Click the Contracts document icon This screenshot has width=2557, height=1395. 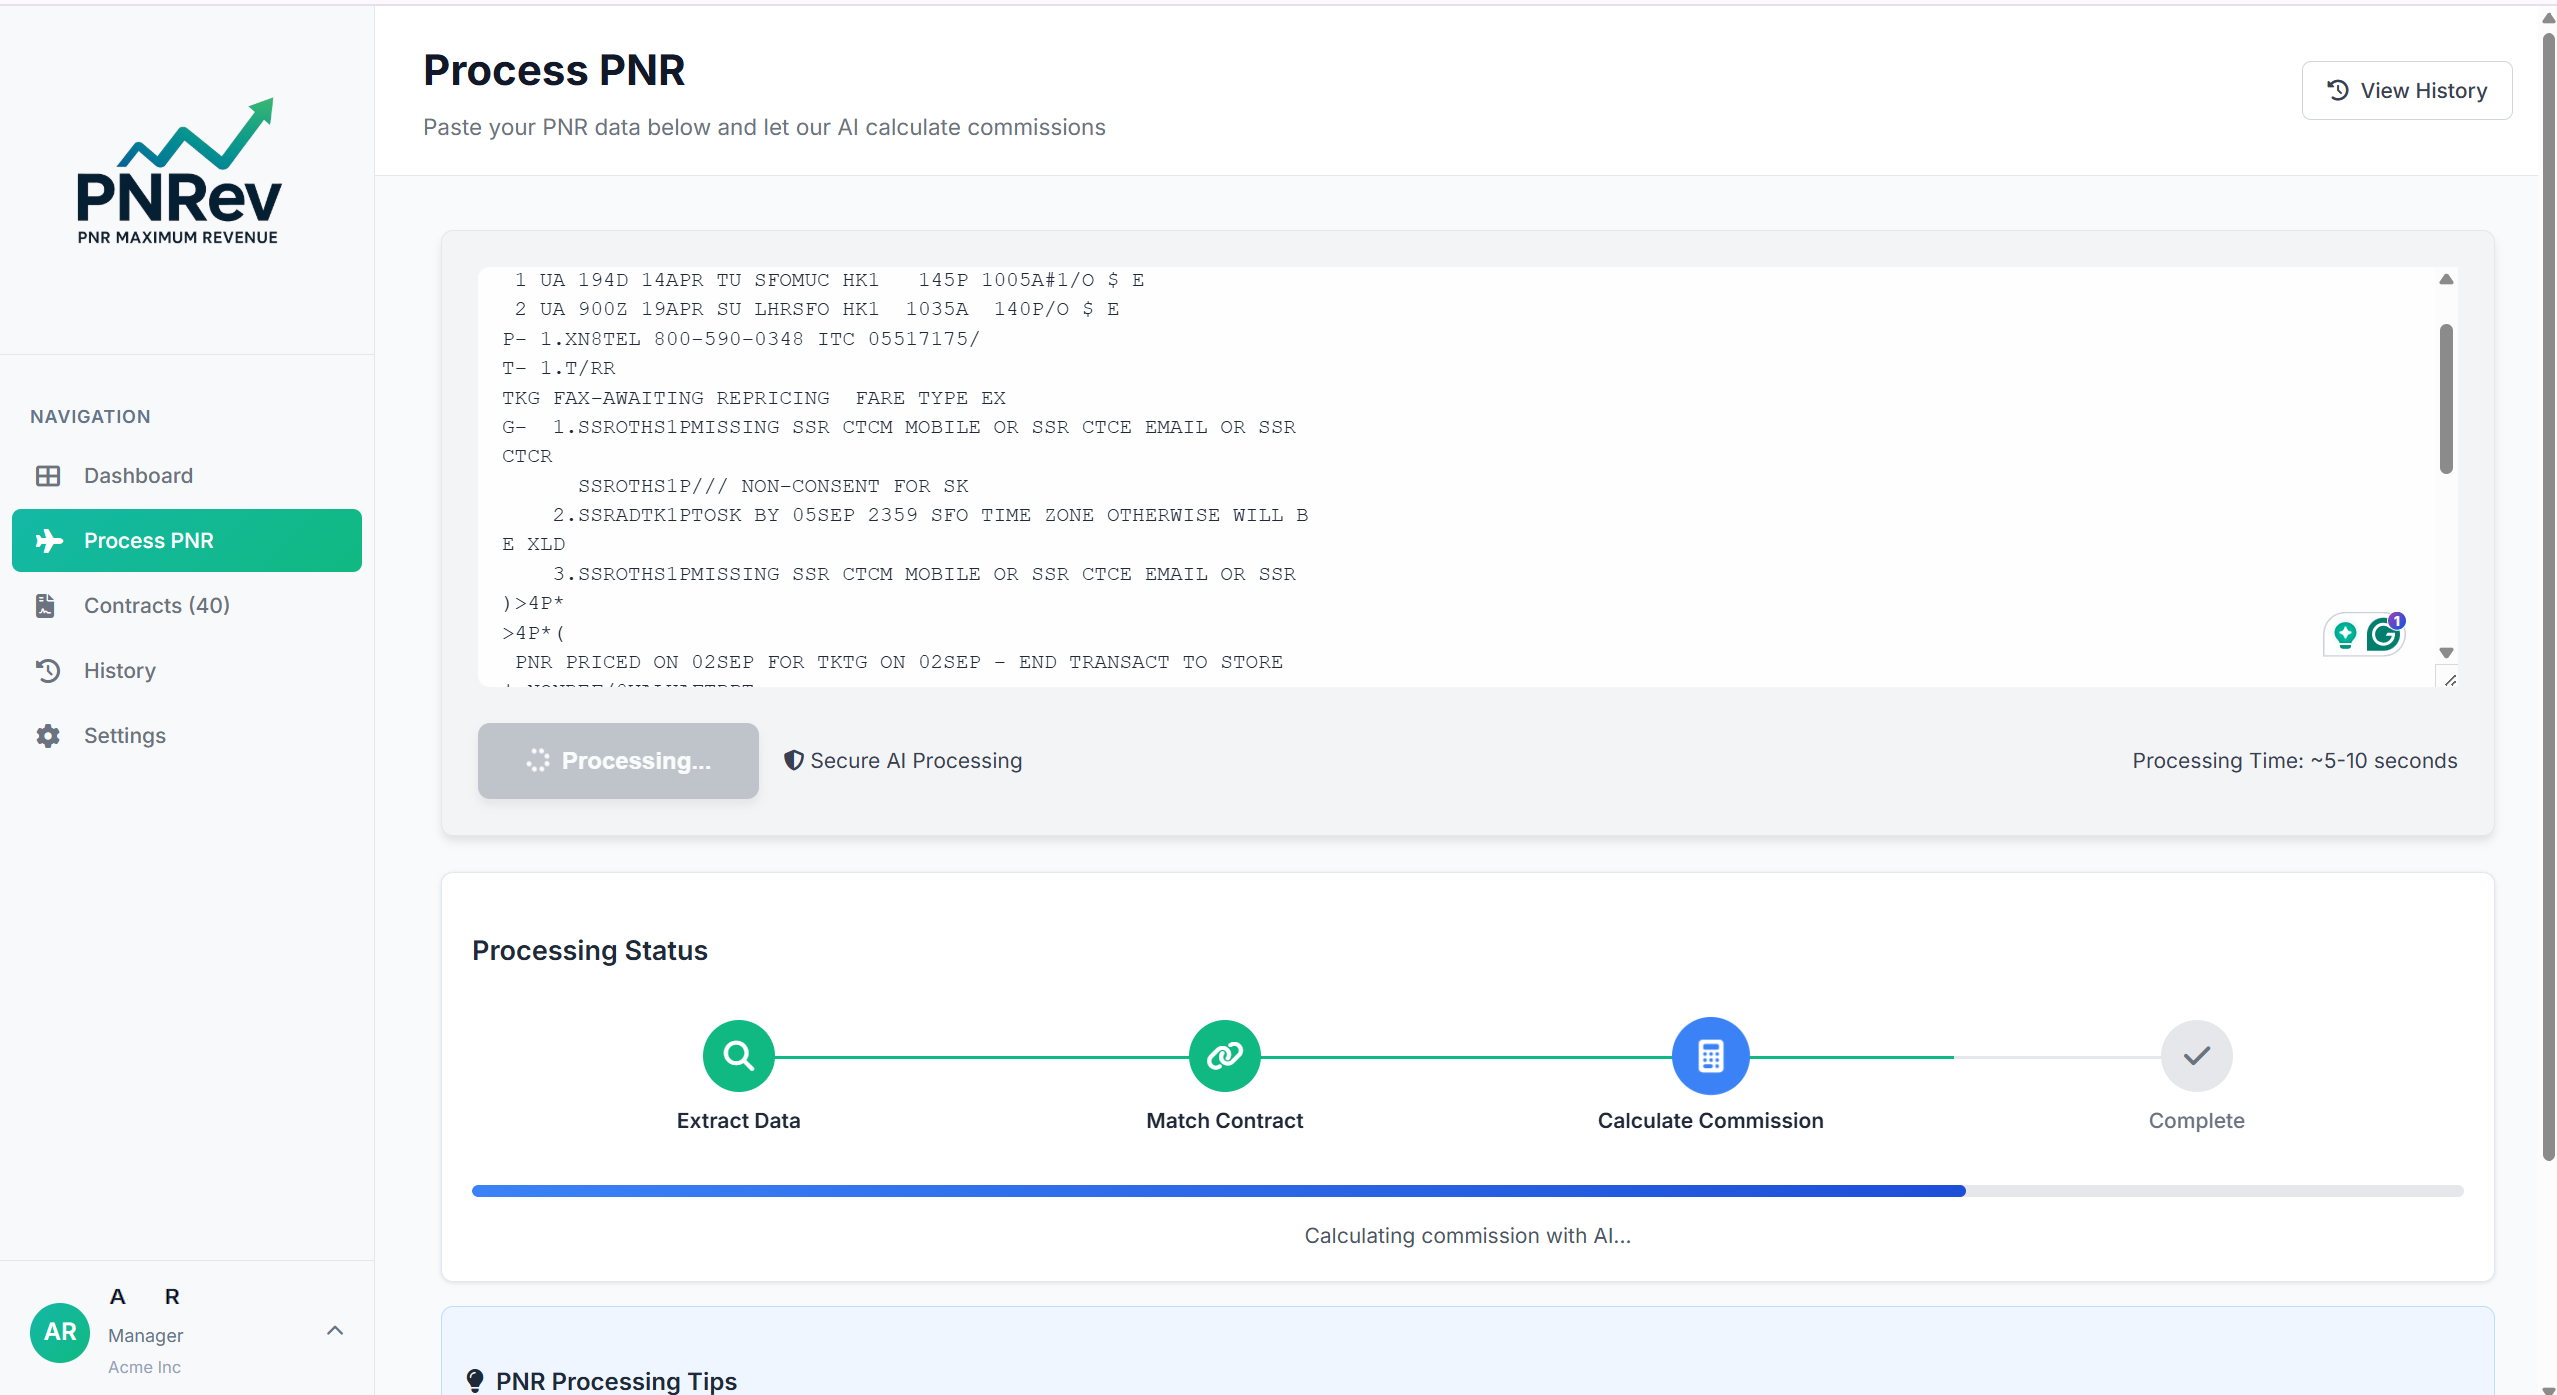(46, 605)
